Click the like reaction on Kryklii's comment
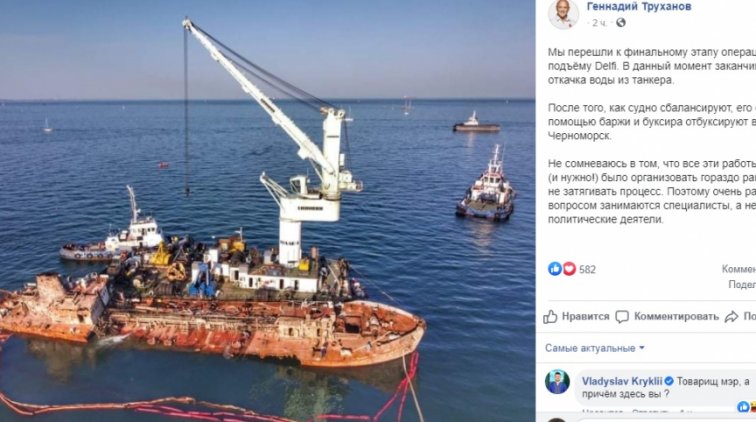The height and width of the screenshot is (422, 756). pyautogui.click(x=743, y=407)
